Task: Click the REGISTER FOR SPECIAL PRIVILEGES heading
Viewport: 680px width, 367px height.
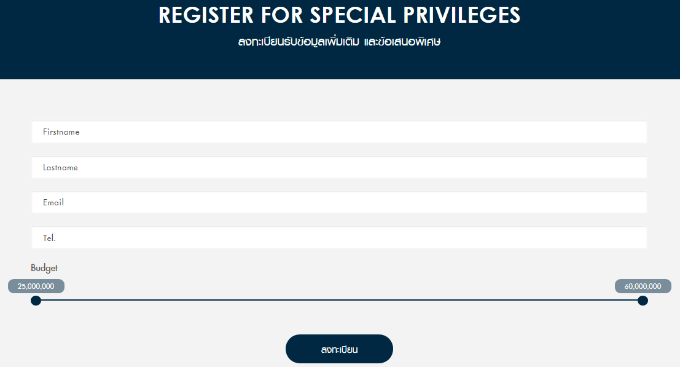Action: (x=339, y=15)
